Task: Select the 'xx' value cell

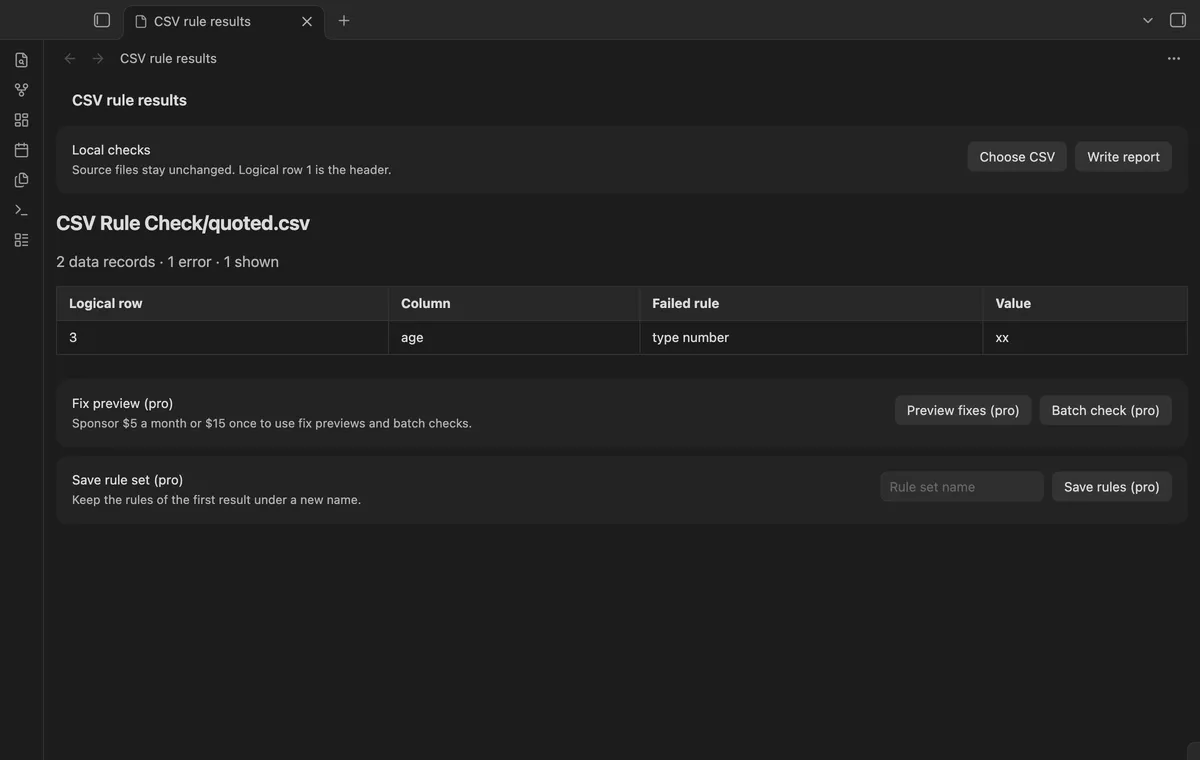Action: 1085,338
